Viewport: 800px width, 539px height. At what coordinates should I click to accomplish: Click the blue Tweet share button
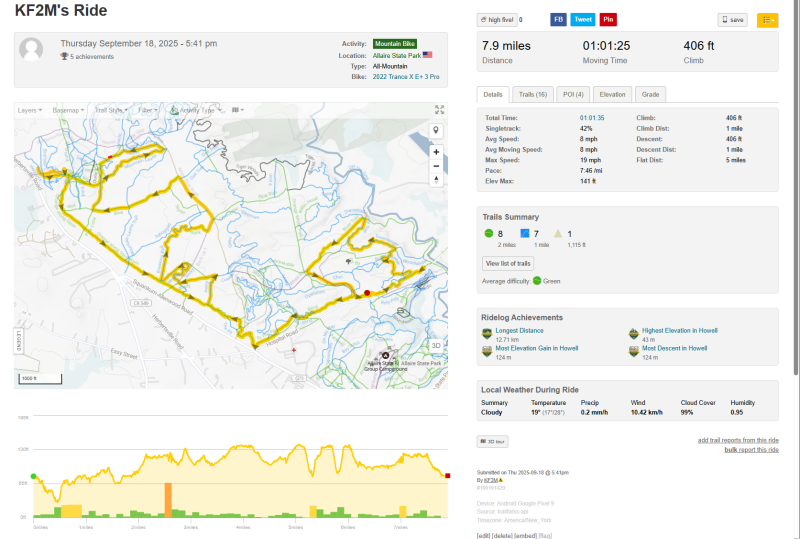(583, 19)
